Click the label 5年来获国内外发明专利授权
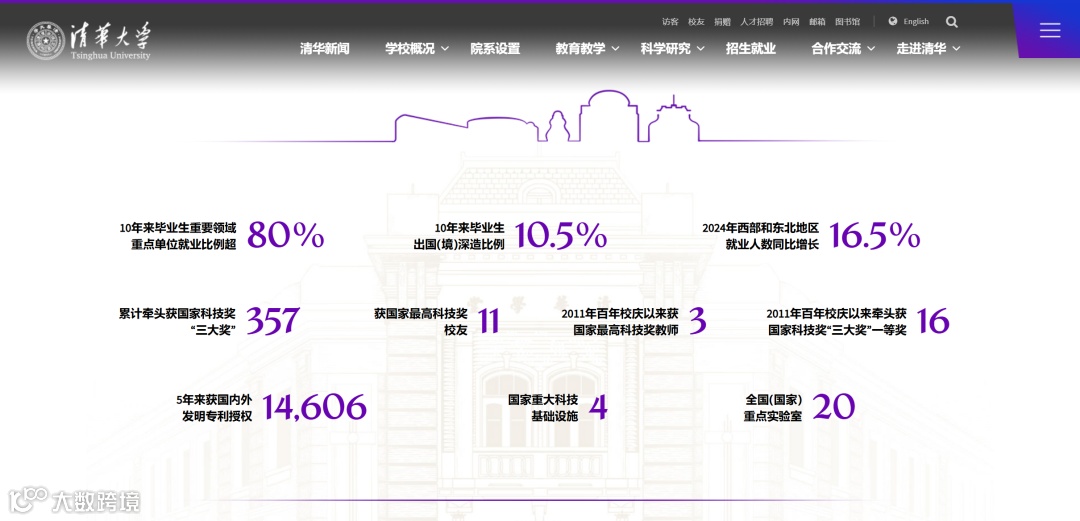The height and width of the screenshot is (521, 1080). pyautogui.click(x=214, y=407)
